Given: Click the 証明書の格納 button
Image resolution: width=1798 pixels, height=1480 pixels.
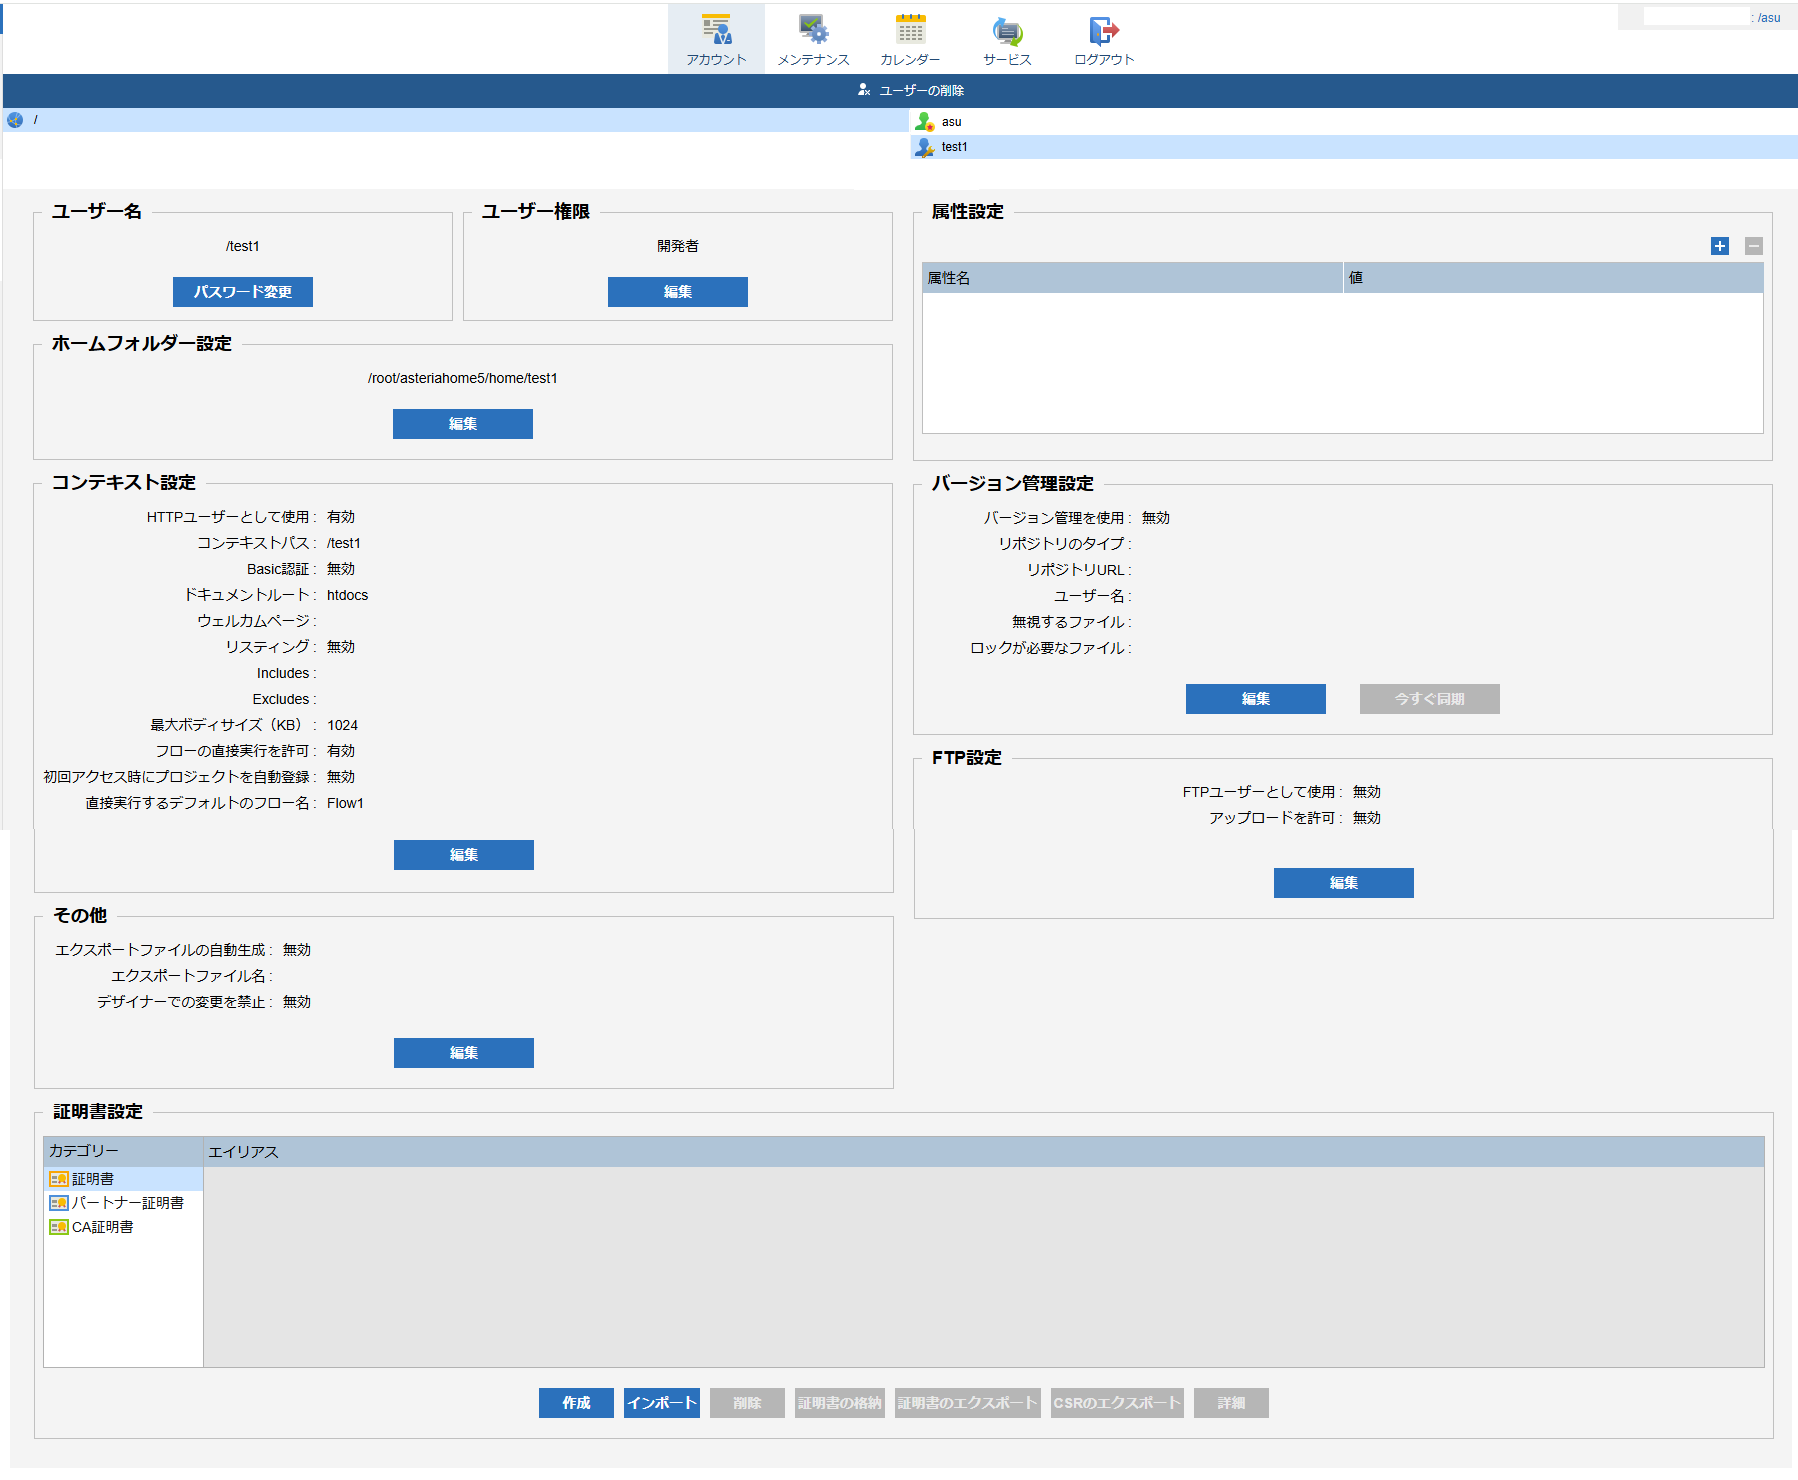Looking at the screenshot, I should pos(840,1403).
